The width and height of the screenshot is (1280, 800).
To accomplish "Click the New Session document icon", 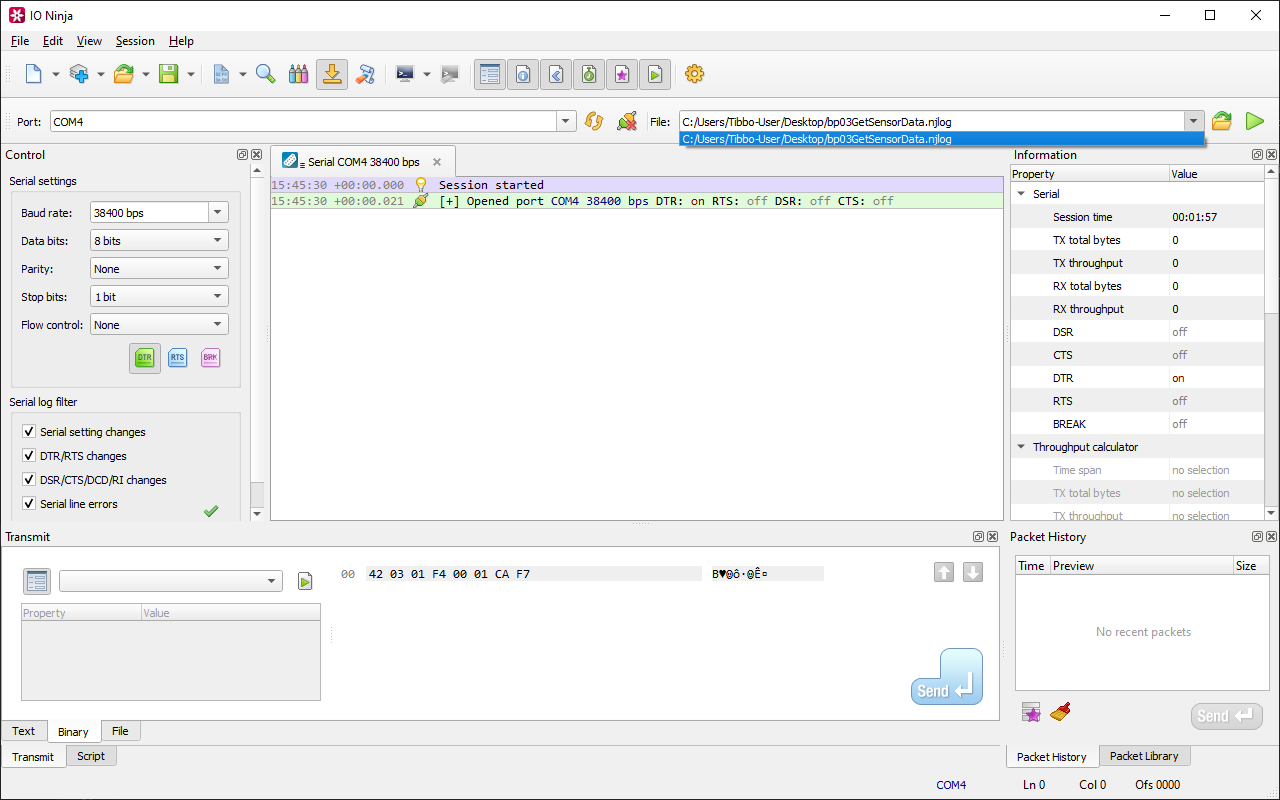I will [34, 74].
